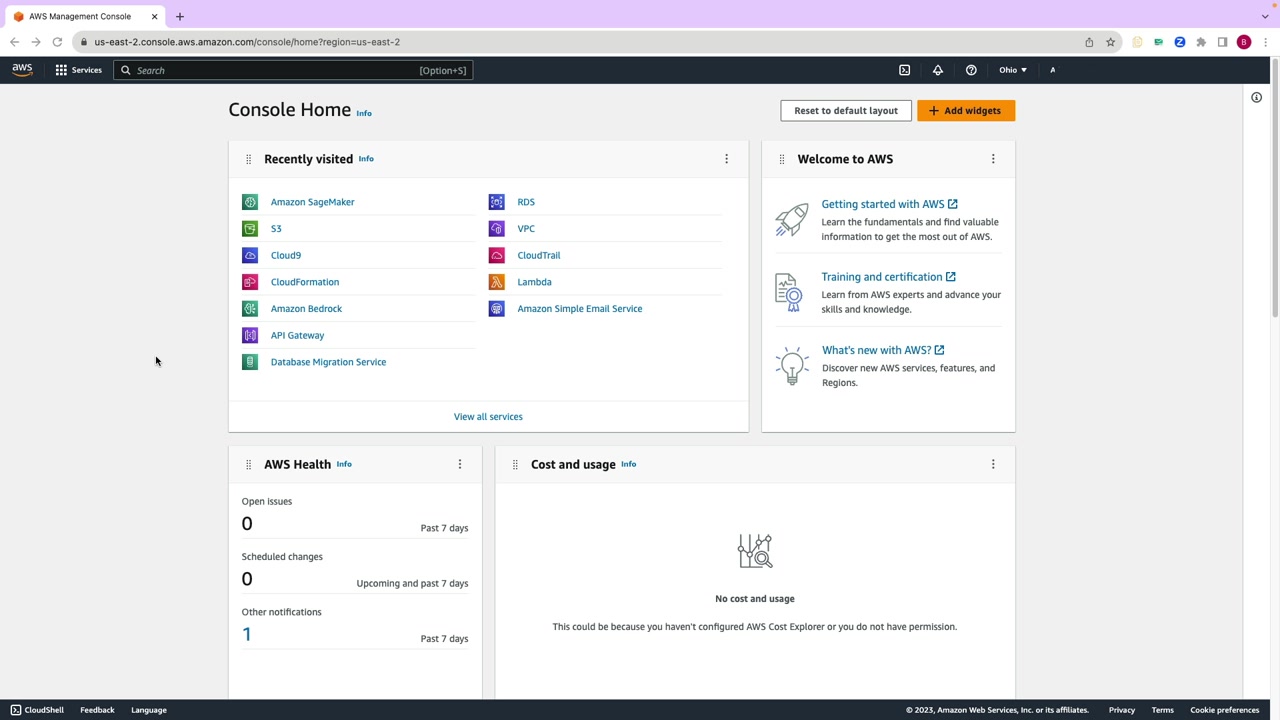Click the Cloud9 service icon
The image size is (1280, 720).
pos(250,255)
